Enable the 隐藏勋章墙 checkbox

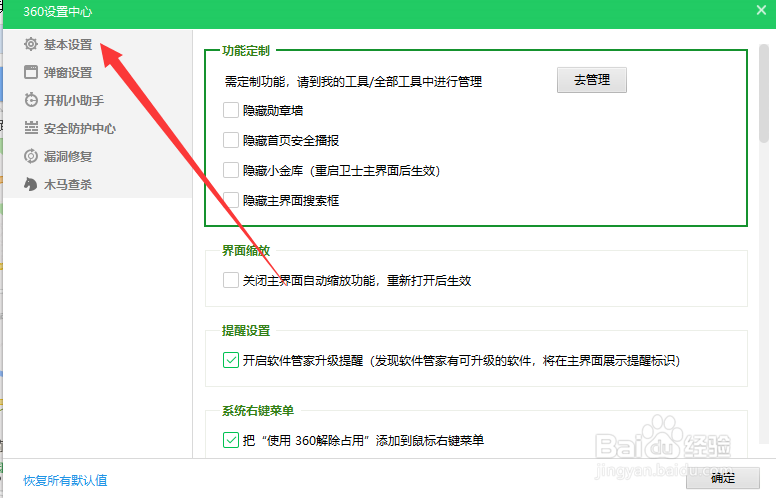[231, 110]
